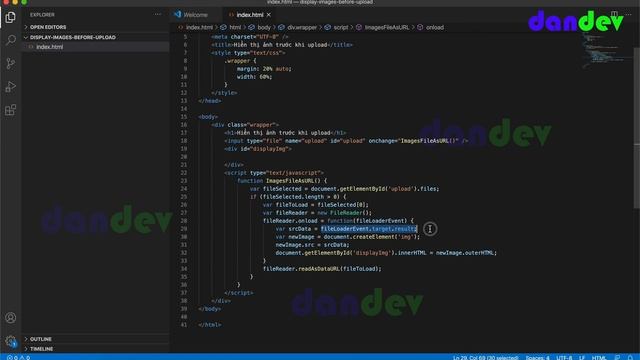Click the EXPLORER panel title
The height and width of the screenshot is (360, 640).
(42, 15)
